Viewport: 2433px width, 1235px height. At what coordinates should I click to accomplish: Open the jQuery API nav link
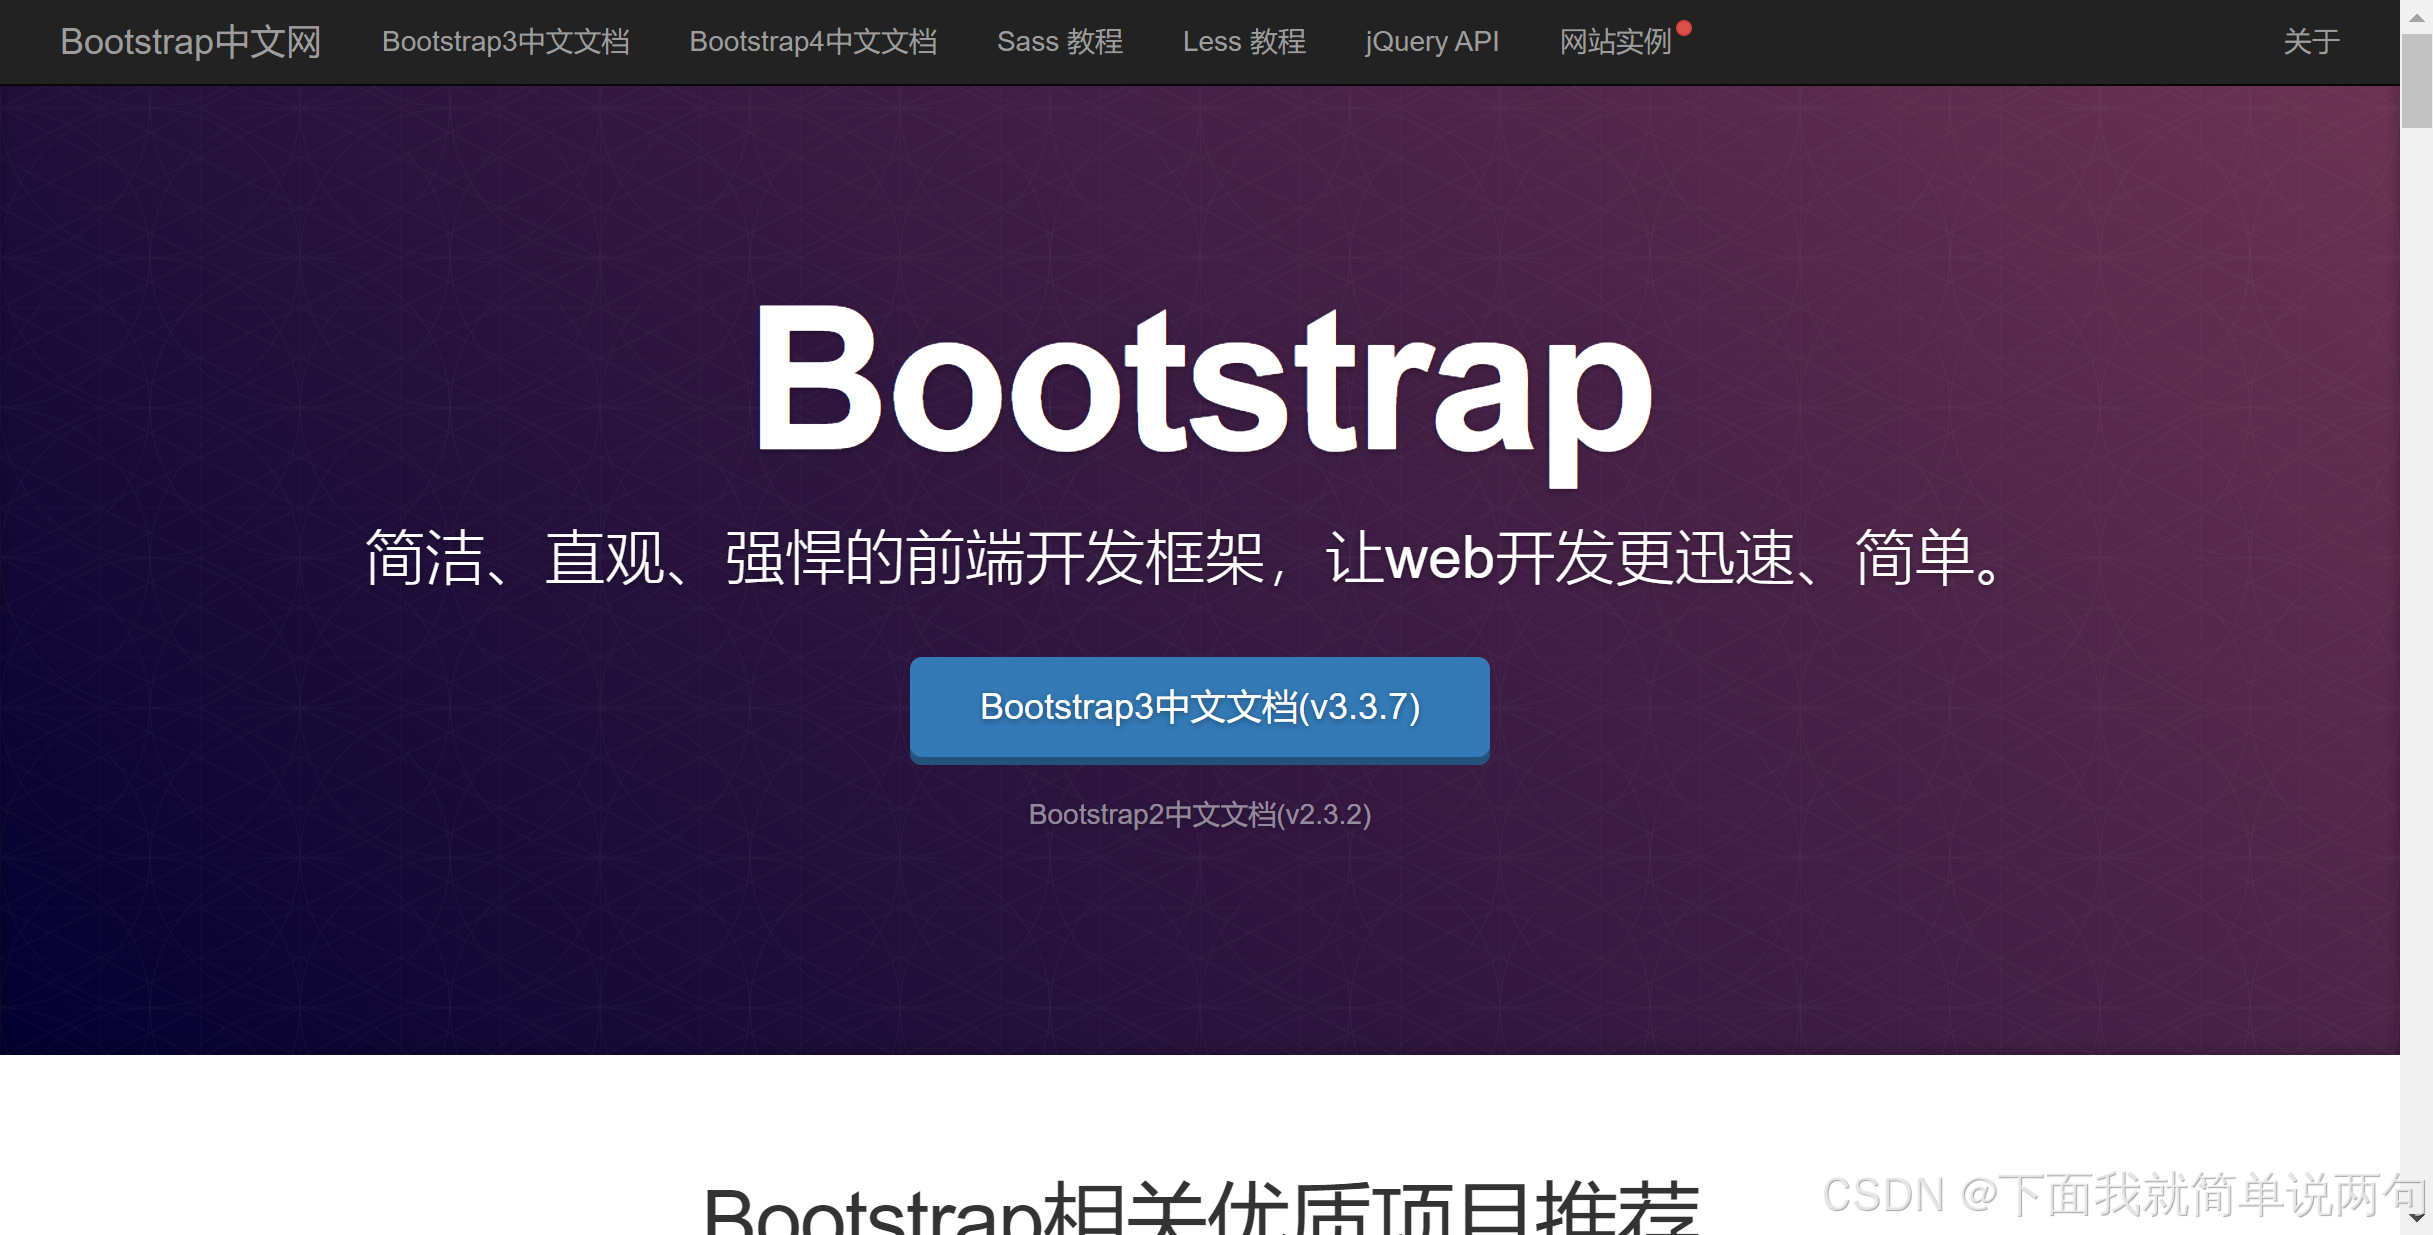tap(1431, 42)
